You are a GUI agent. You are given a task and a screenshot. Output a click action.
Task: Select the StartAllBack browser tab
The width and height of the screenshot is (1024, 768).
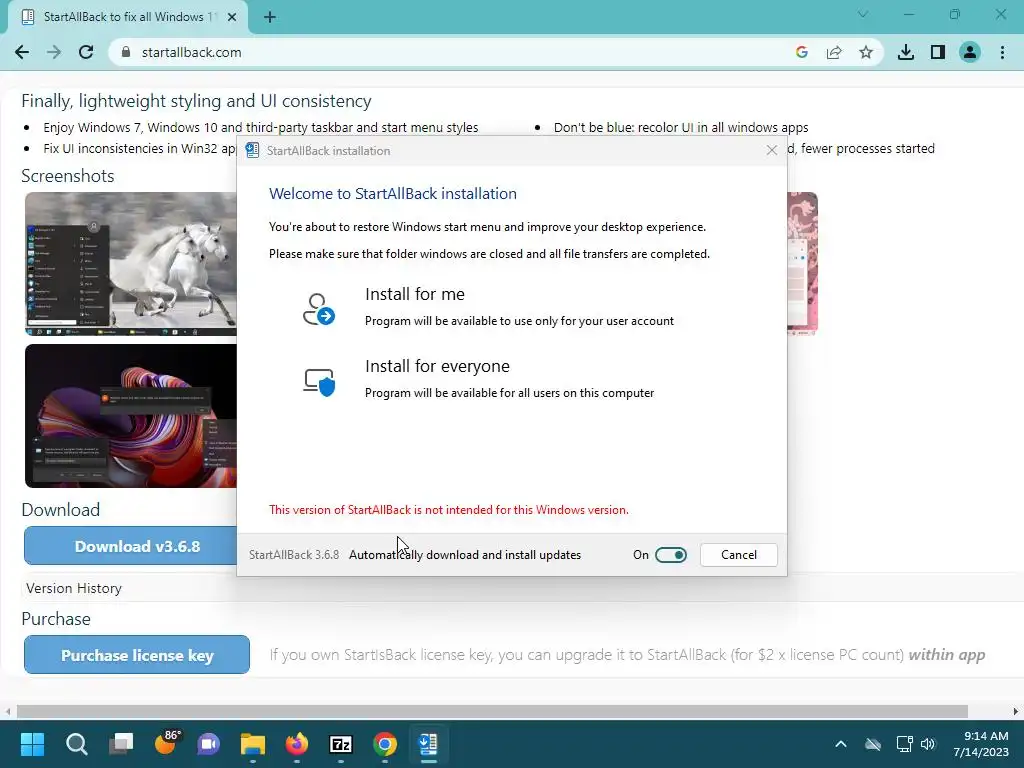click(x=128, y=17)
